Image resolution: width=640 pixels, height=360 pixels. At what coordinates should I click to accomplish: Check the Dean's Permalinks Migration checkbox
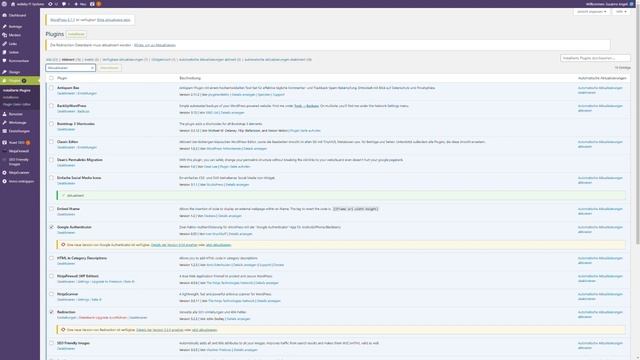pos(51,160)
